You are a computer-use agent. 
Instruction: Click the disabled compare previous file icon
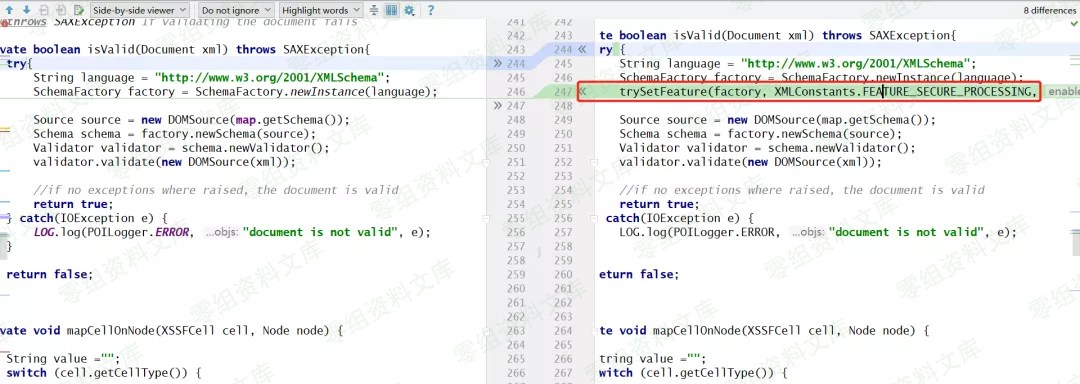click(44, 10)
